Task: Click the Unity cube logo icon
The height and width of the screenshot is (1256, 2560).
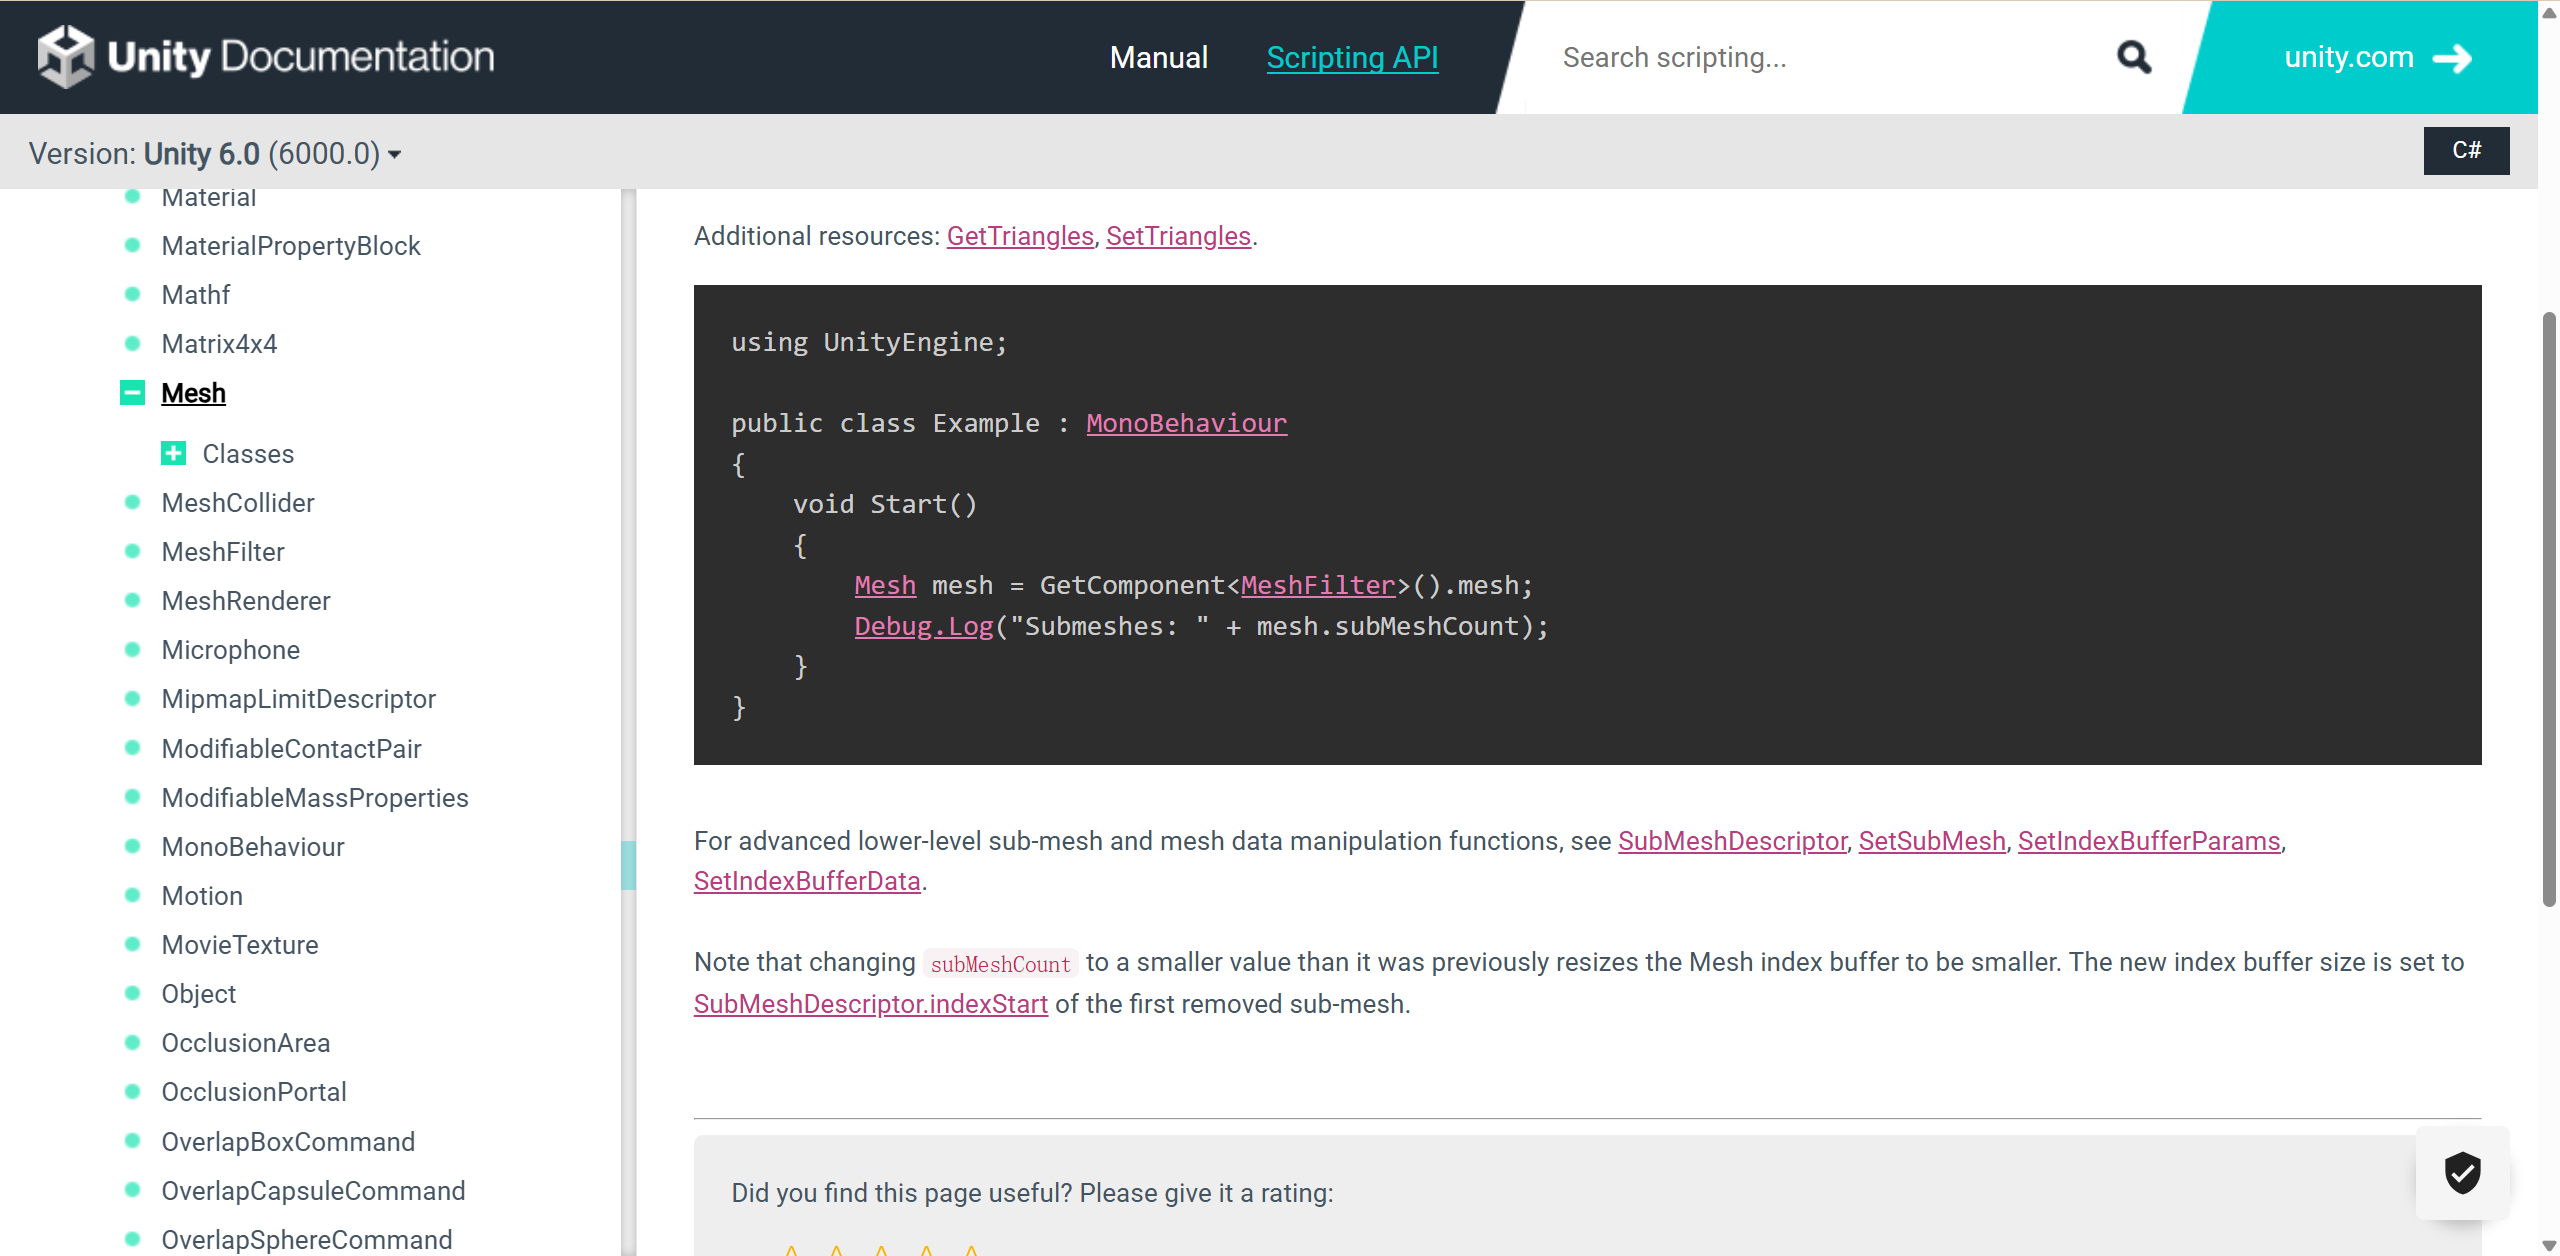Action: pyautogui.click(x=66, y=56)
